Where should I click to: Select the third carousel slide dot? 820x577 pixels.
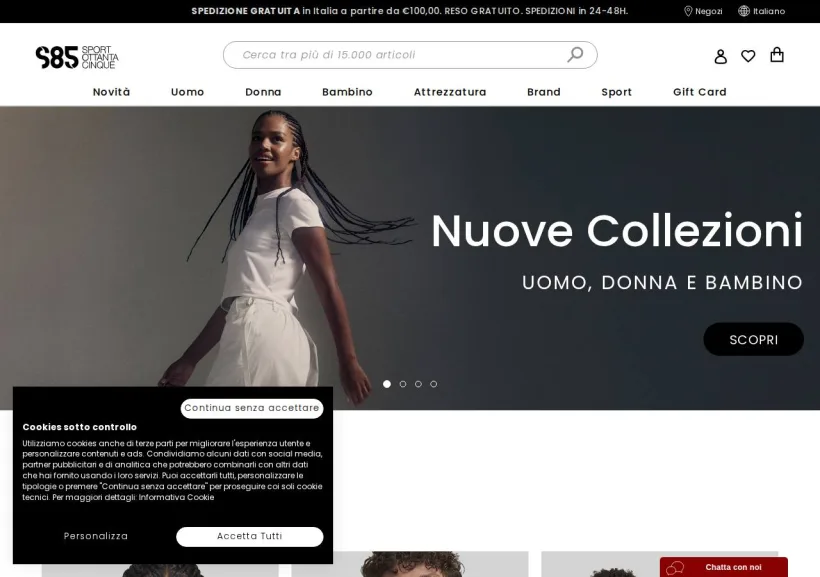click(418, 384)
